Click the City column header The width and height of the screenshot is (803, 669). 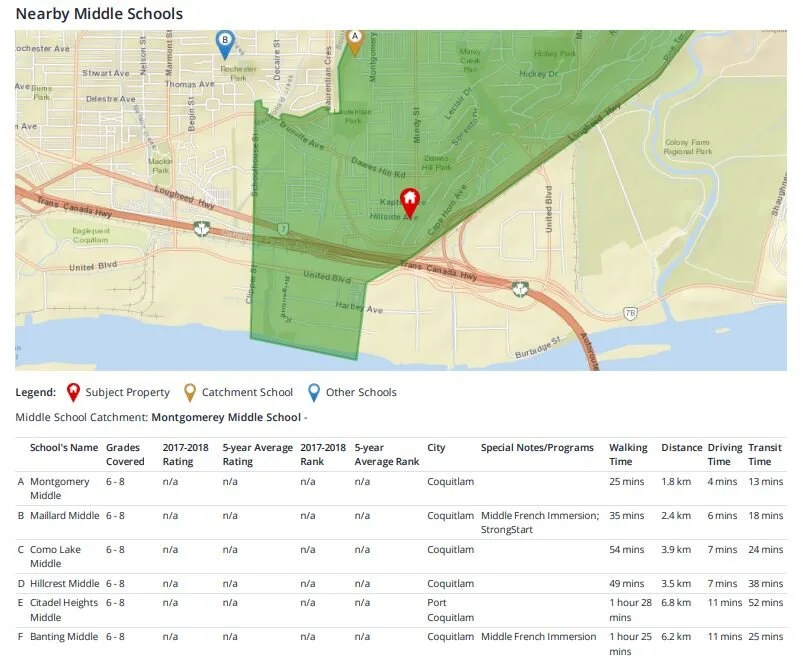click(436, 447)
